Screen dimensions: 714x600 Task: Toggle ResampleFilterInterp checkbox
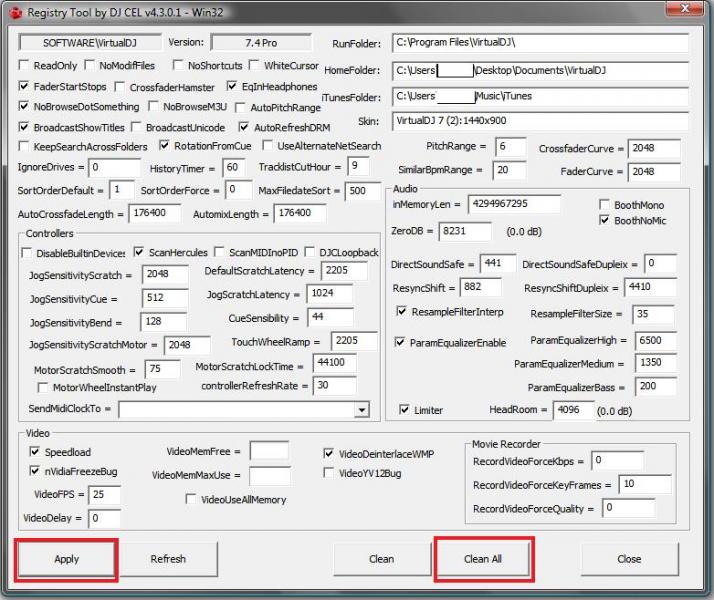pyautogui.click(x=402, y=311)
